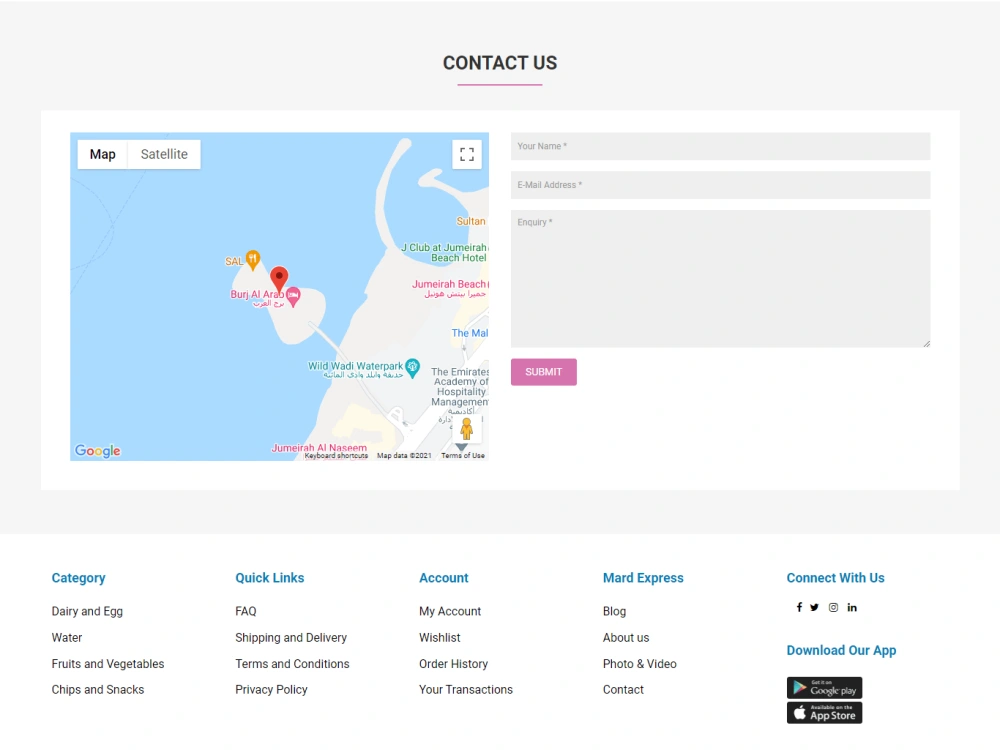1000x750 pixels.
Task: Open the Chips and Snacks category
Action: tap(98, 689)
